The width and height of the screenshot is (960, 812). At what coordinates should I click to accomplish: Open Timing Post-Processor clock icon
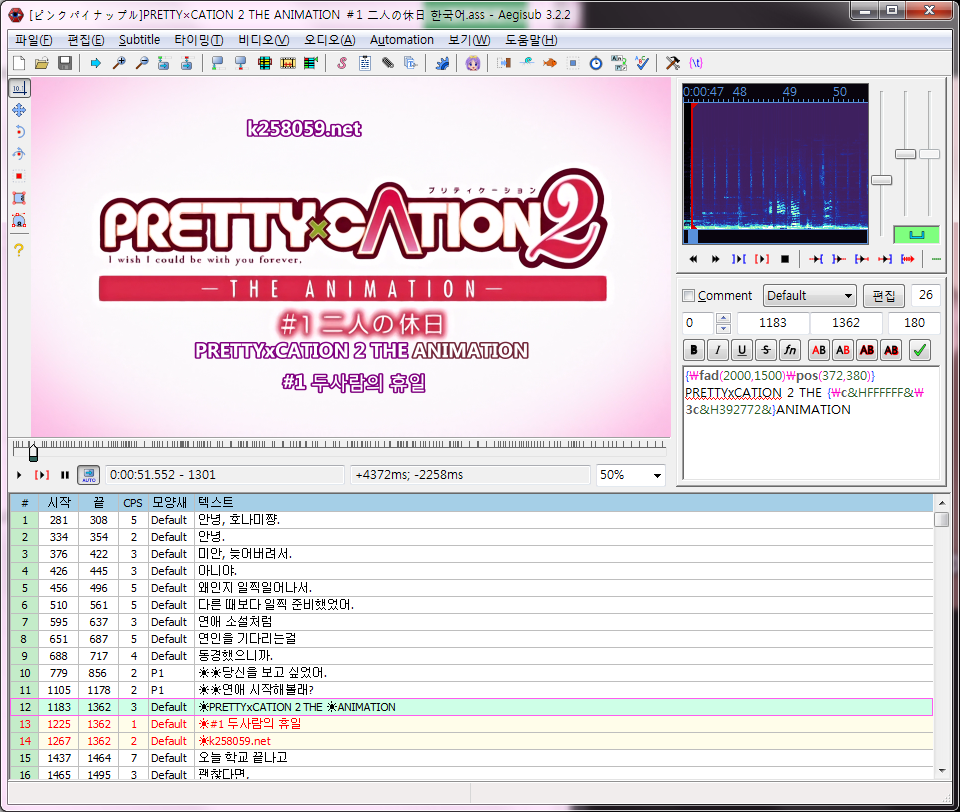[x=596, y=63]
